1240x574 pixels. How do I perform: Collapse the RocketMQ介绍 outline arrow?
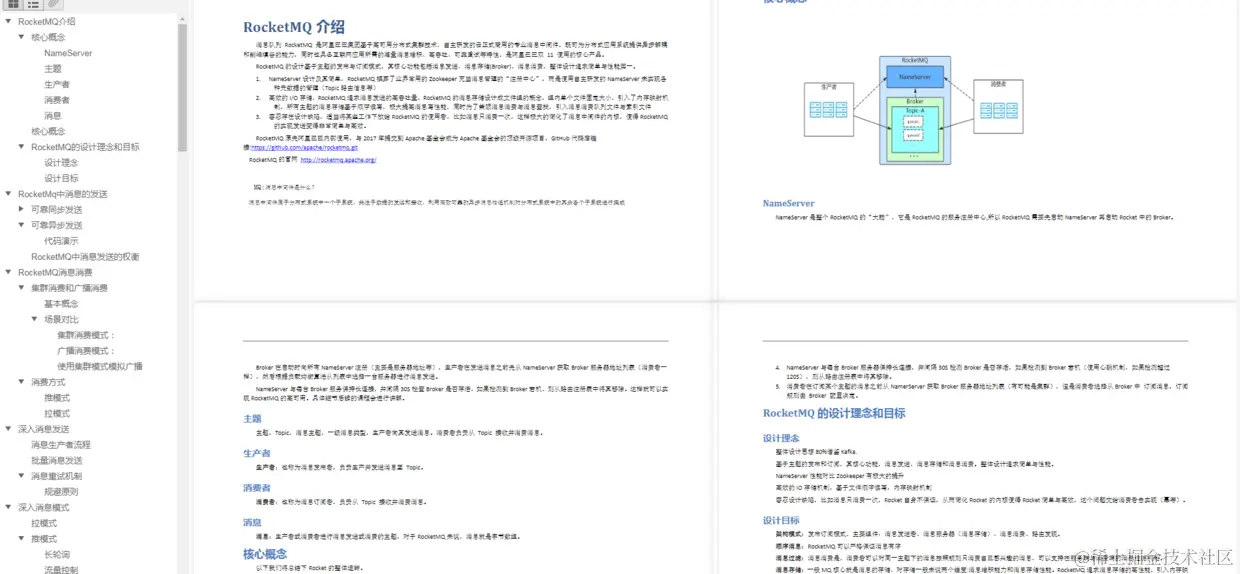click(x=9, y=21)
